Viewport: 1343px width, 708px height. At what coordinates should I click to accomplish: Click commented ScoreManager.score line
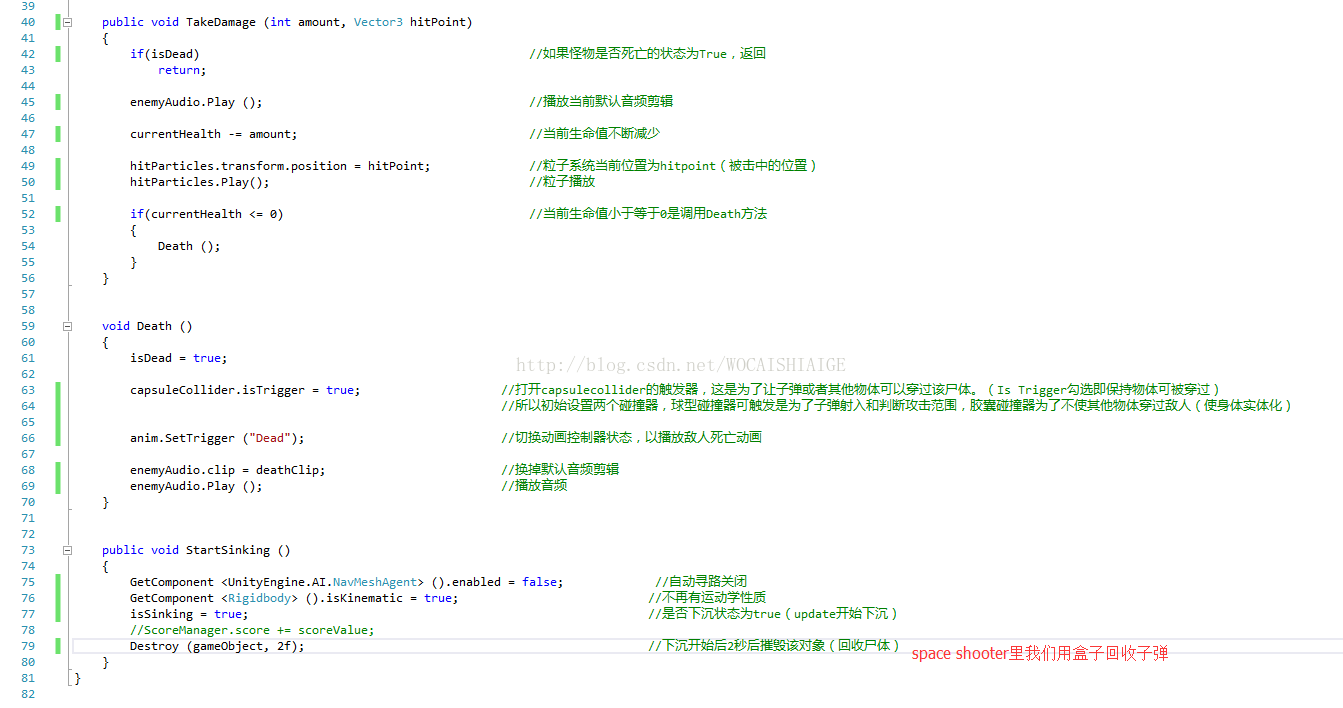(252, 630)
